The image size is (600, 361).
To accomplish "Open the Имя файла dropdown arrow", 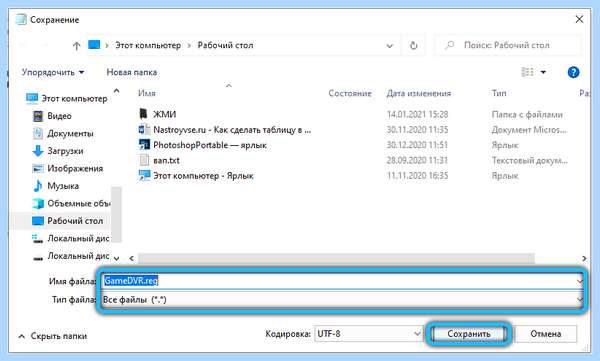I will tap(579, 281).
